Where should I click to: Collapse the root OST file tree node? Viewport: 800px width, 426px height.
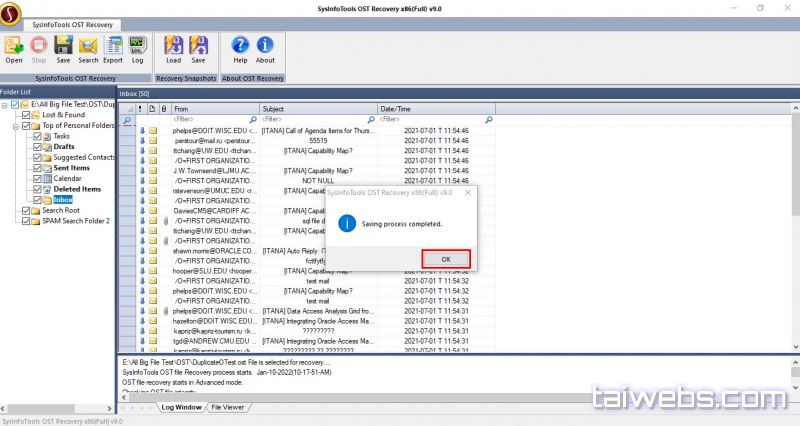pos(5,105)
